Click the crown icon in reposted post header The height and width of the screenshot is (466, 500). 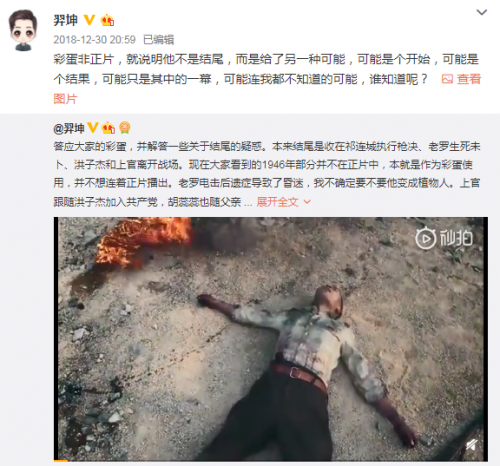(x=108, y=128)
